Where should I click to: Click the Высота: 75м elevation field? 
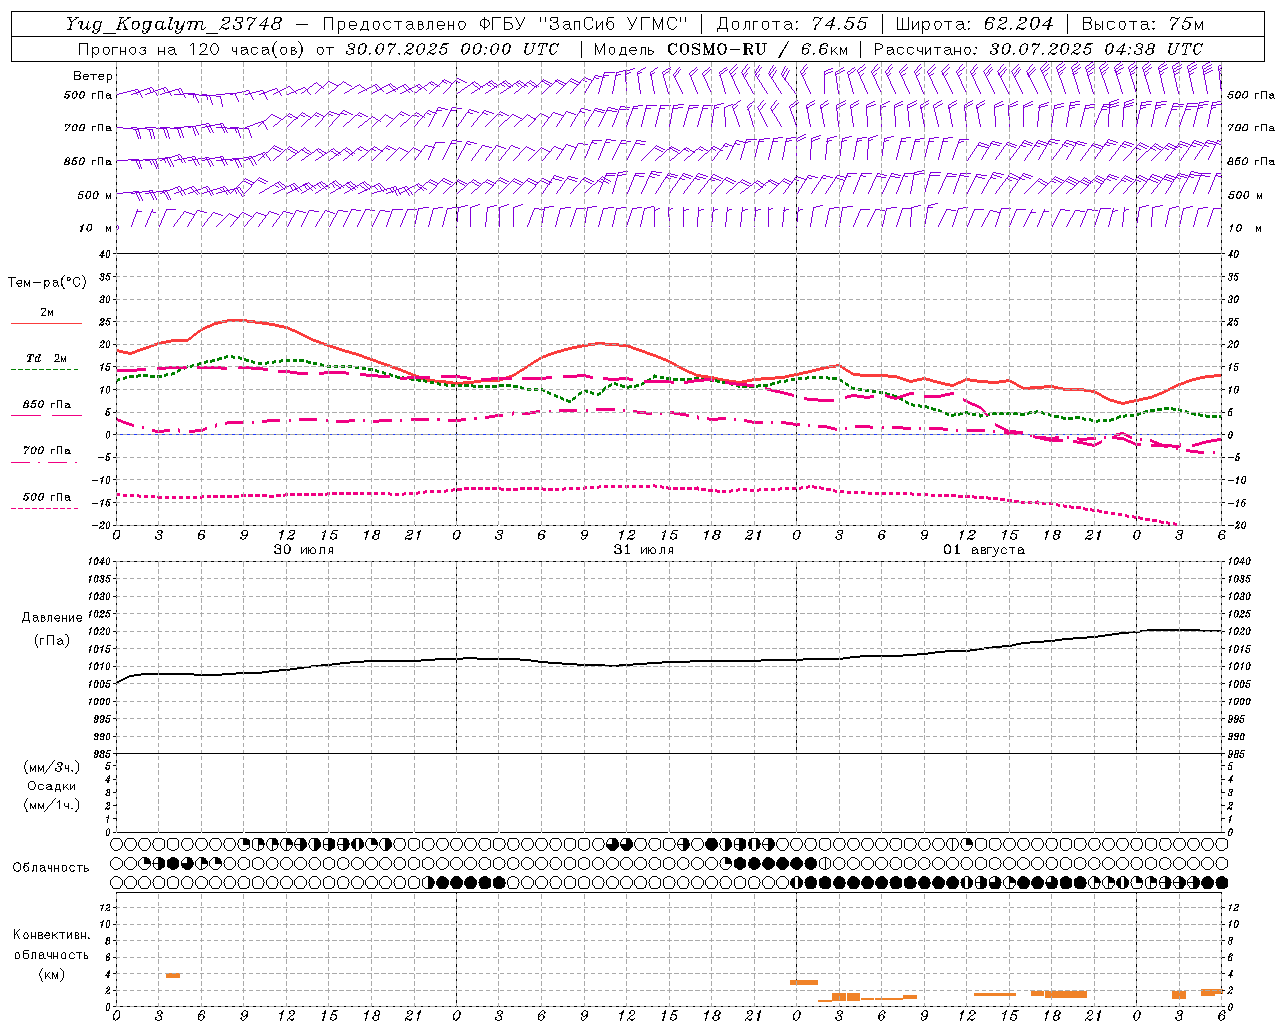(1143, 23)
